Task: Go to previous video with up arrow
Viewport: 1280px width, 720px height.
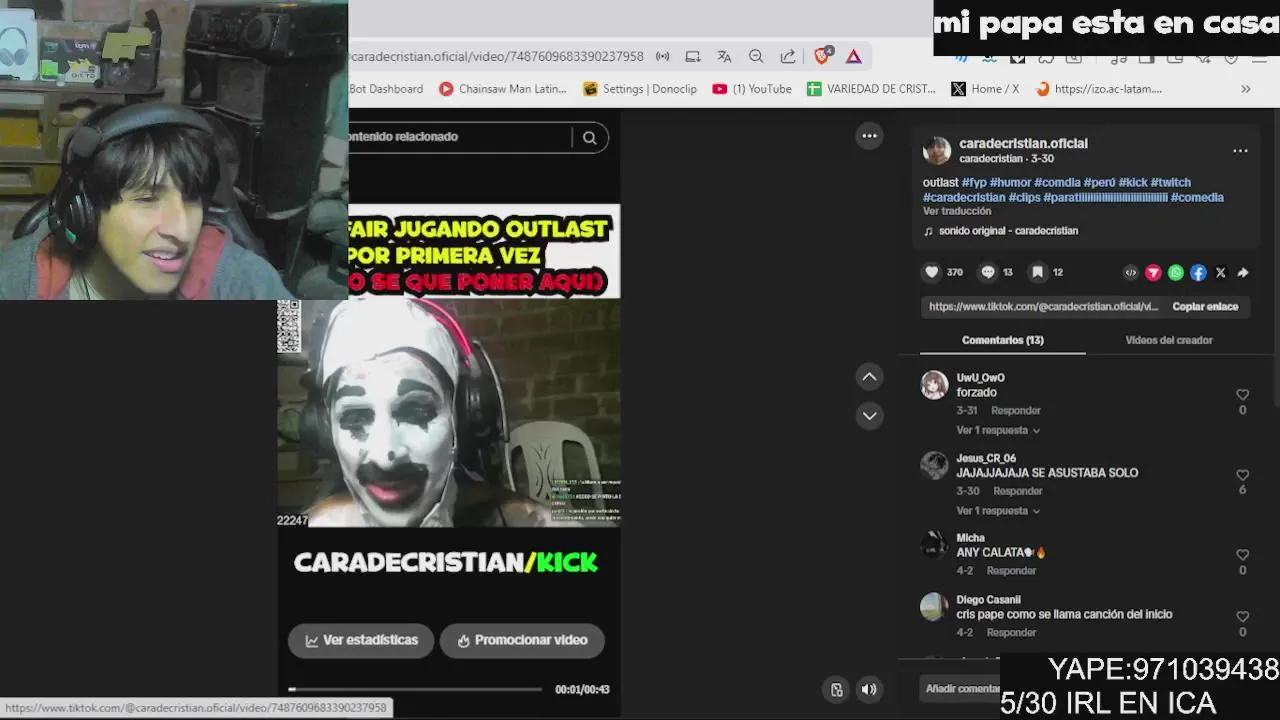Action: click(869, 377)
